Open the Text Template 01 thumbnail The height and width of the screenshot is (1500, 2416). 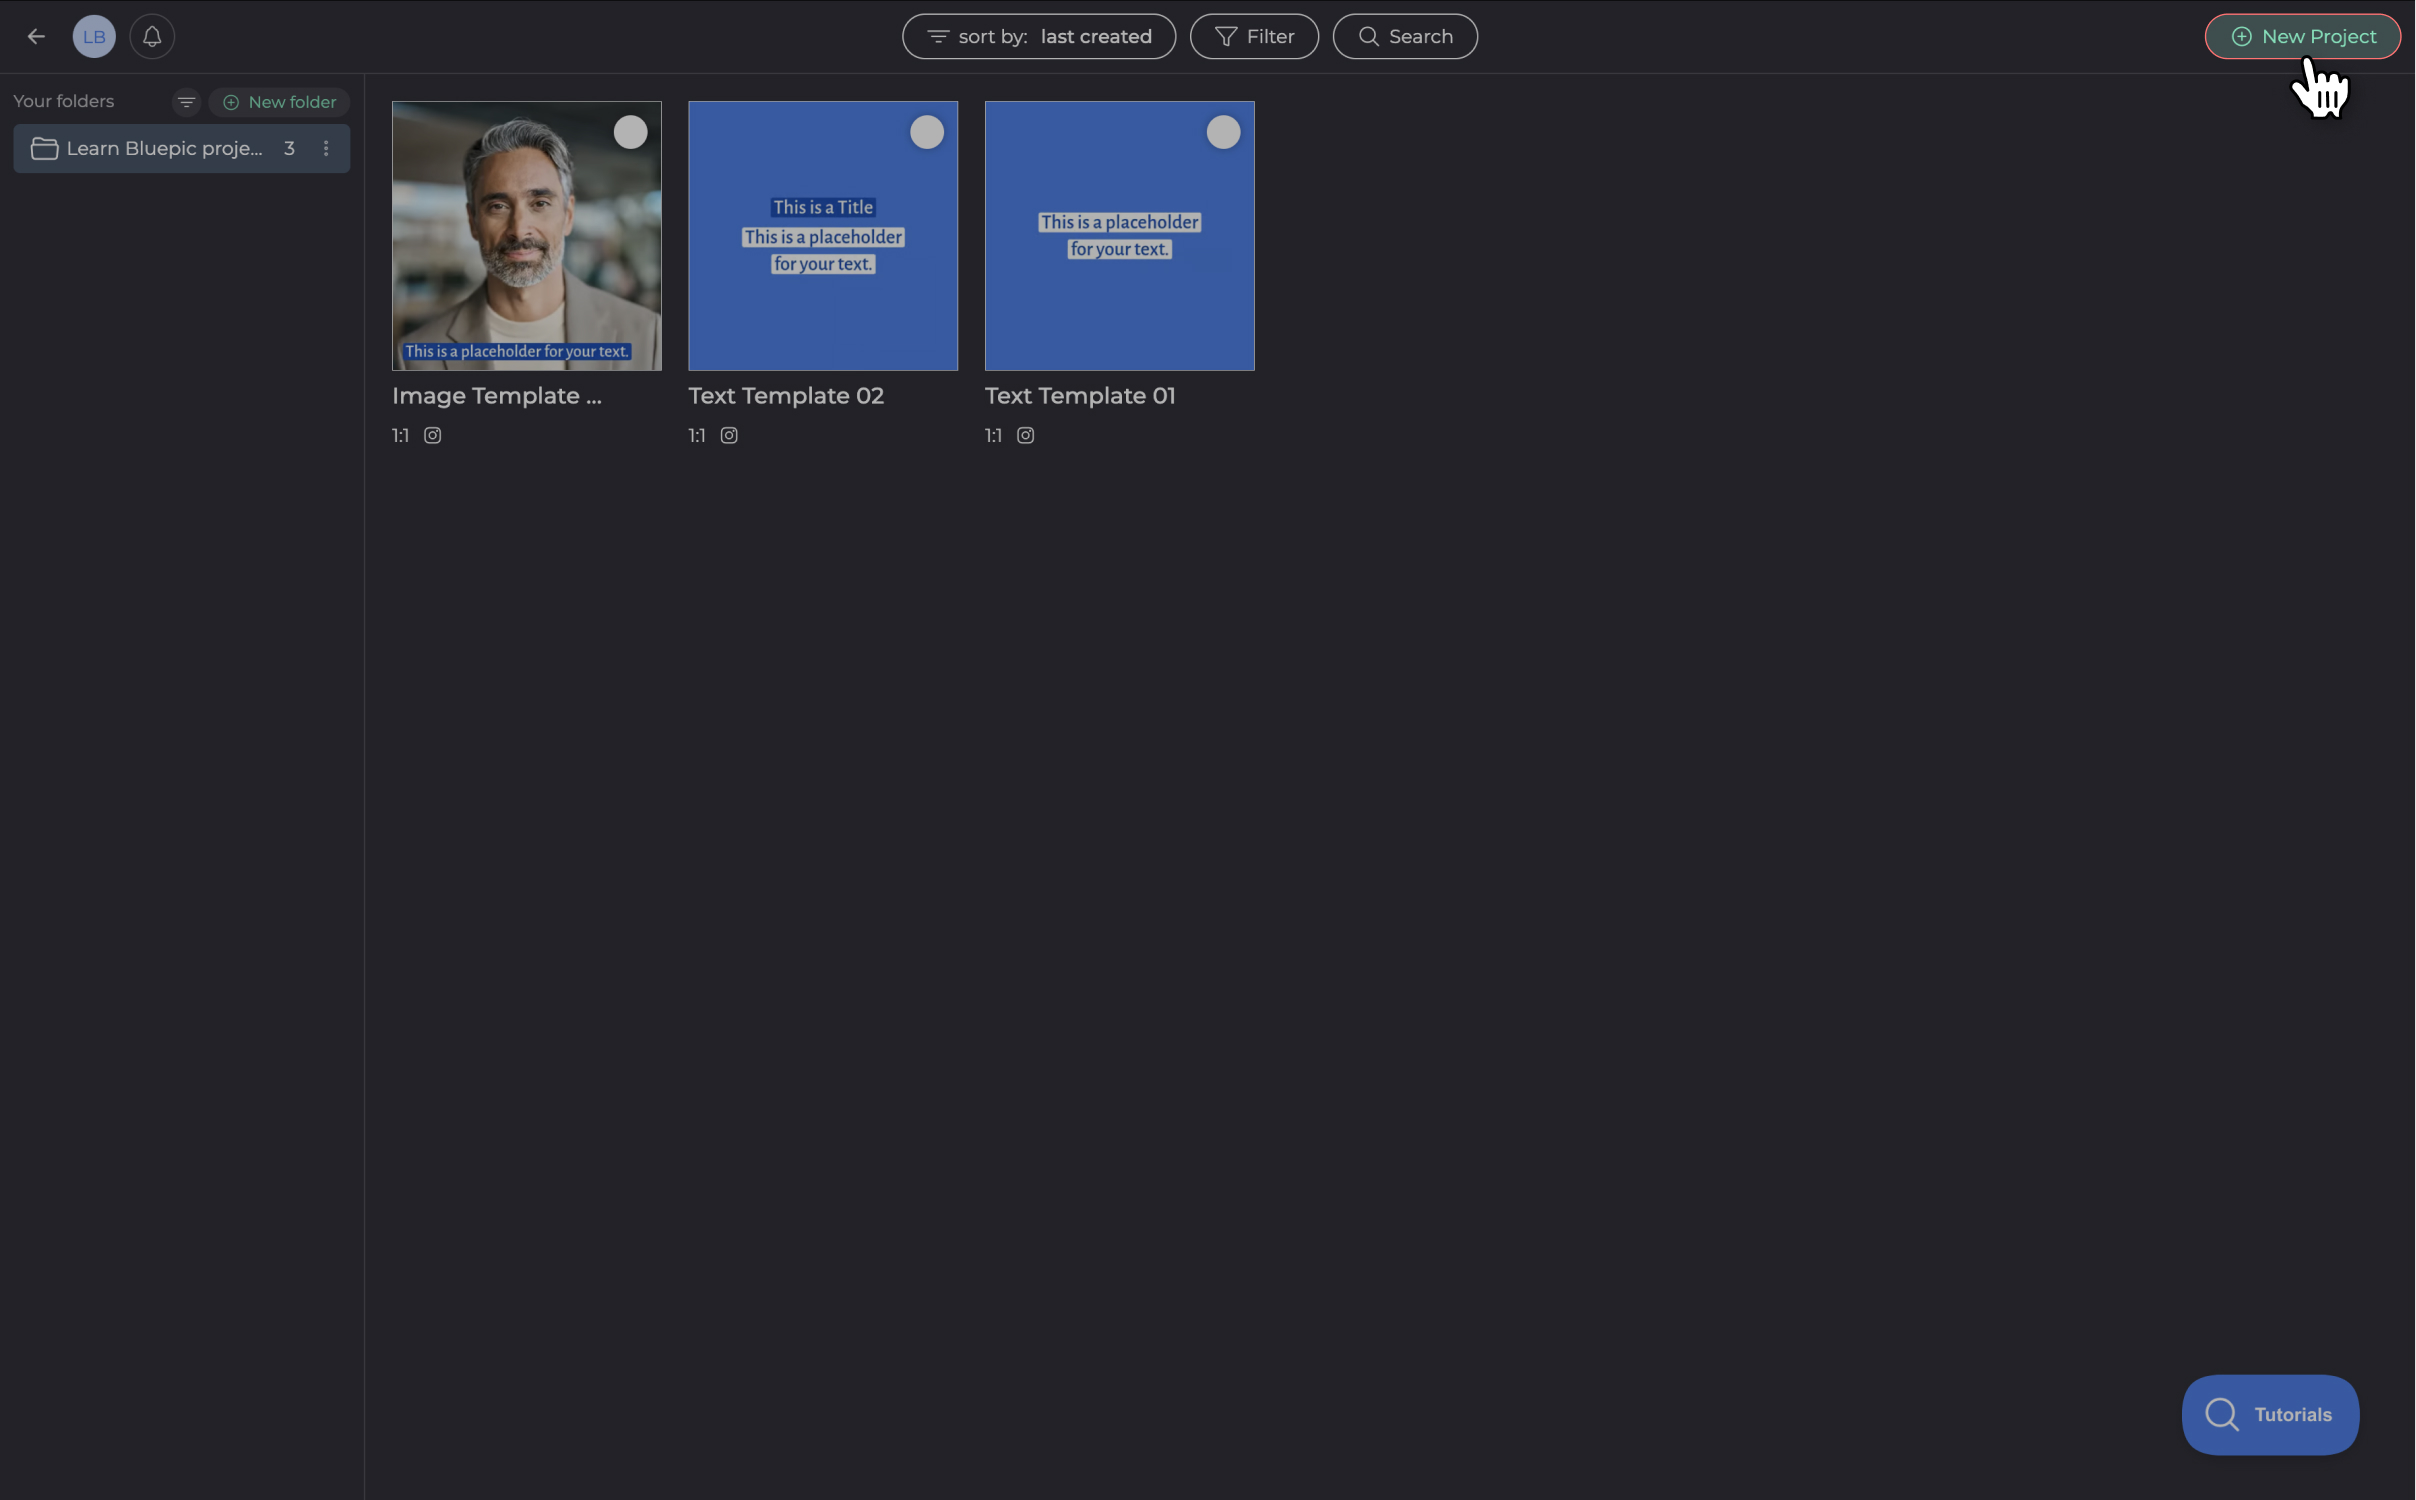(1120, 236)
